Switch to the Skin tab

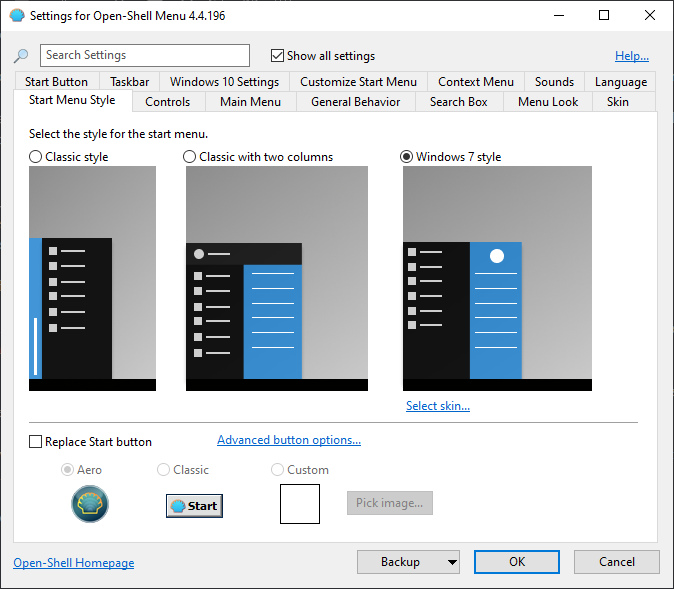(x=618, y=102)
